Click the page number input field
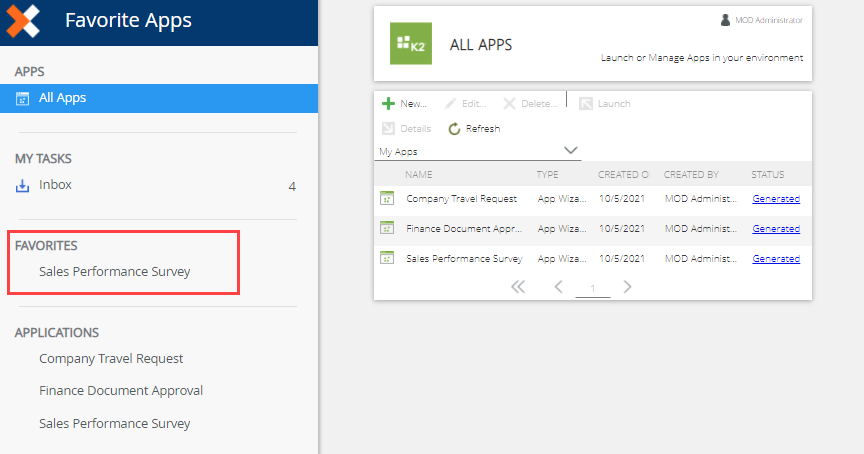The width and height of the screenshot is (864, 454). (593, 288)
